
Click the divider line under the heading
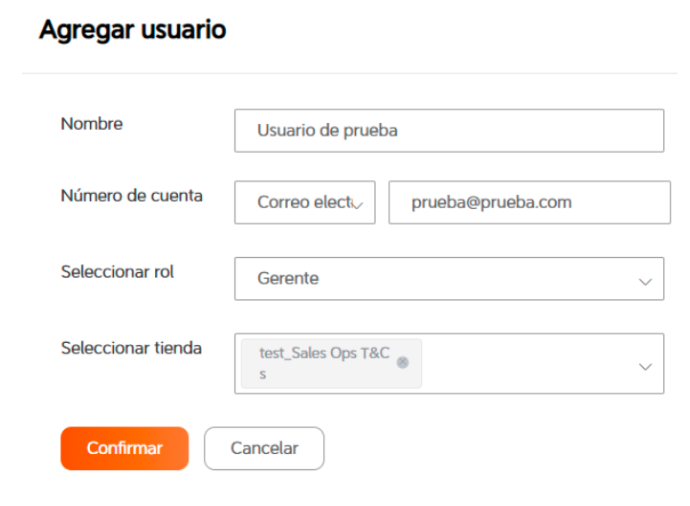[349, 73]
